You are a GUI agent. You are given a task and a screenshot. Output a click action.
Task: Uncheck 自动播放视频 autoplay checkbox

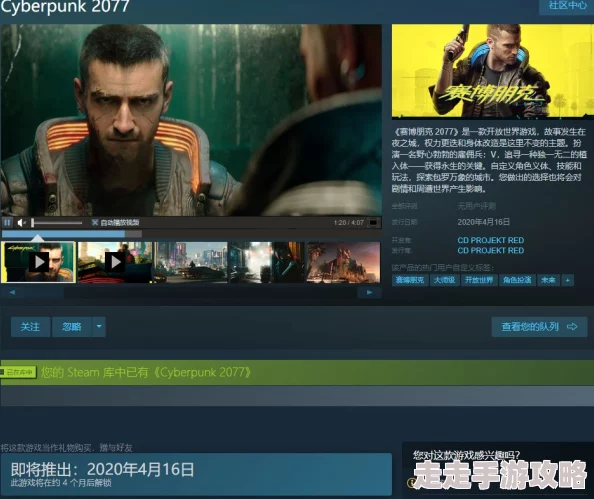tap(95, 222)
